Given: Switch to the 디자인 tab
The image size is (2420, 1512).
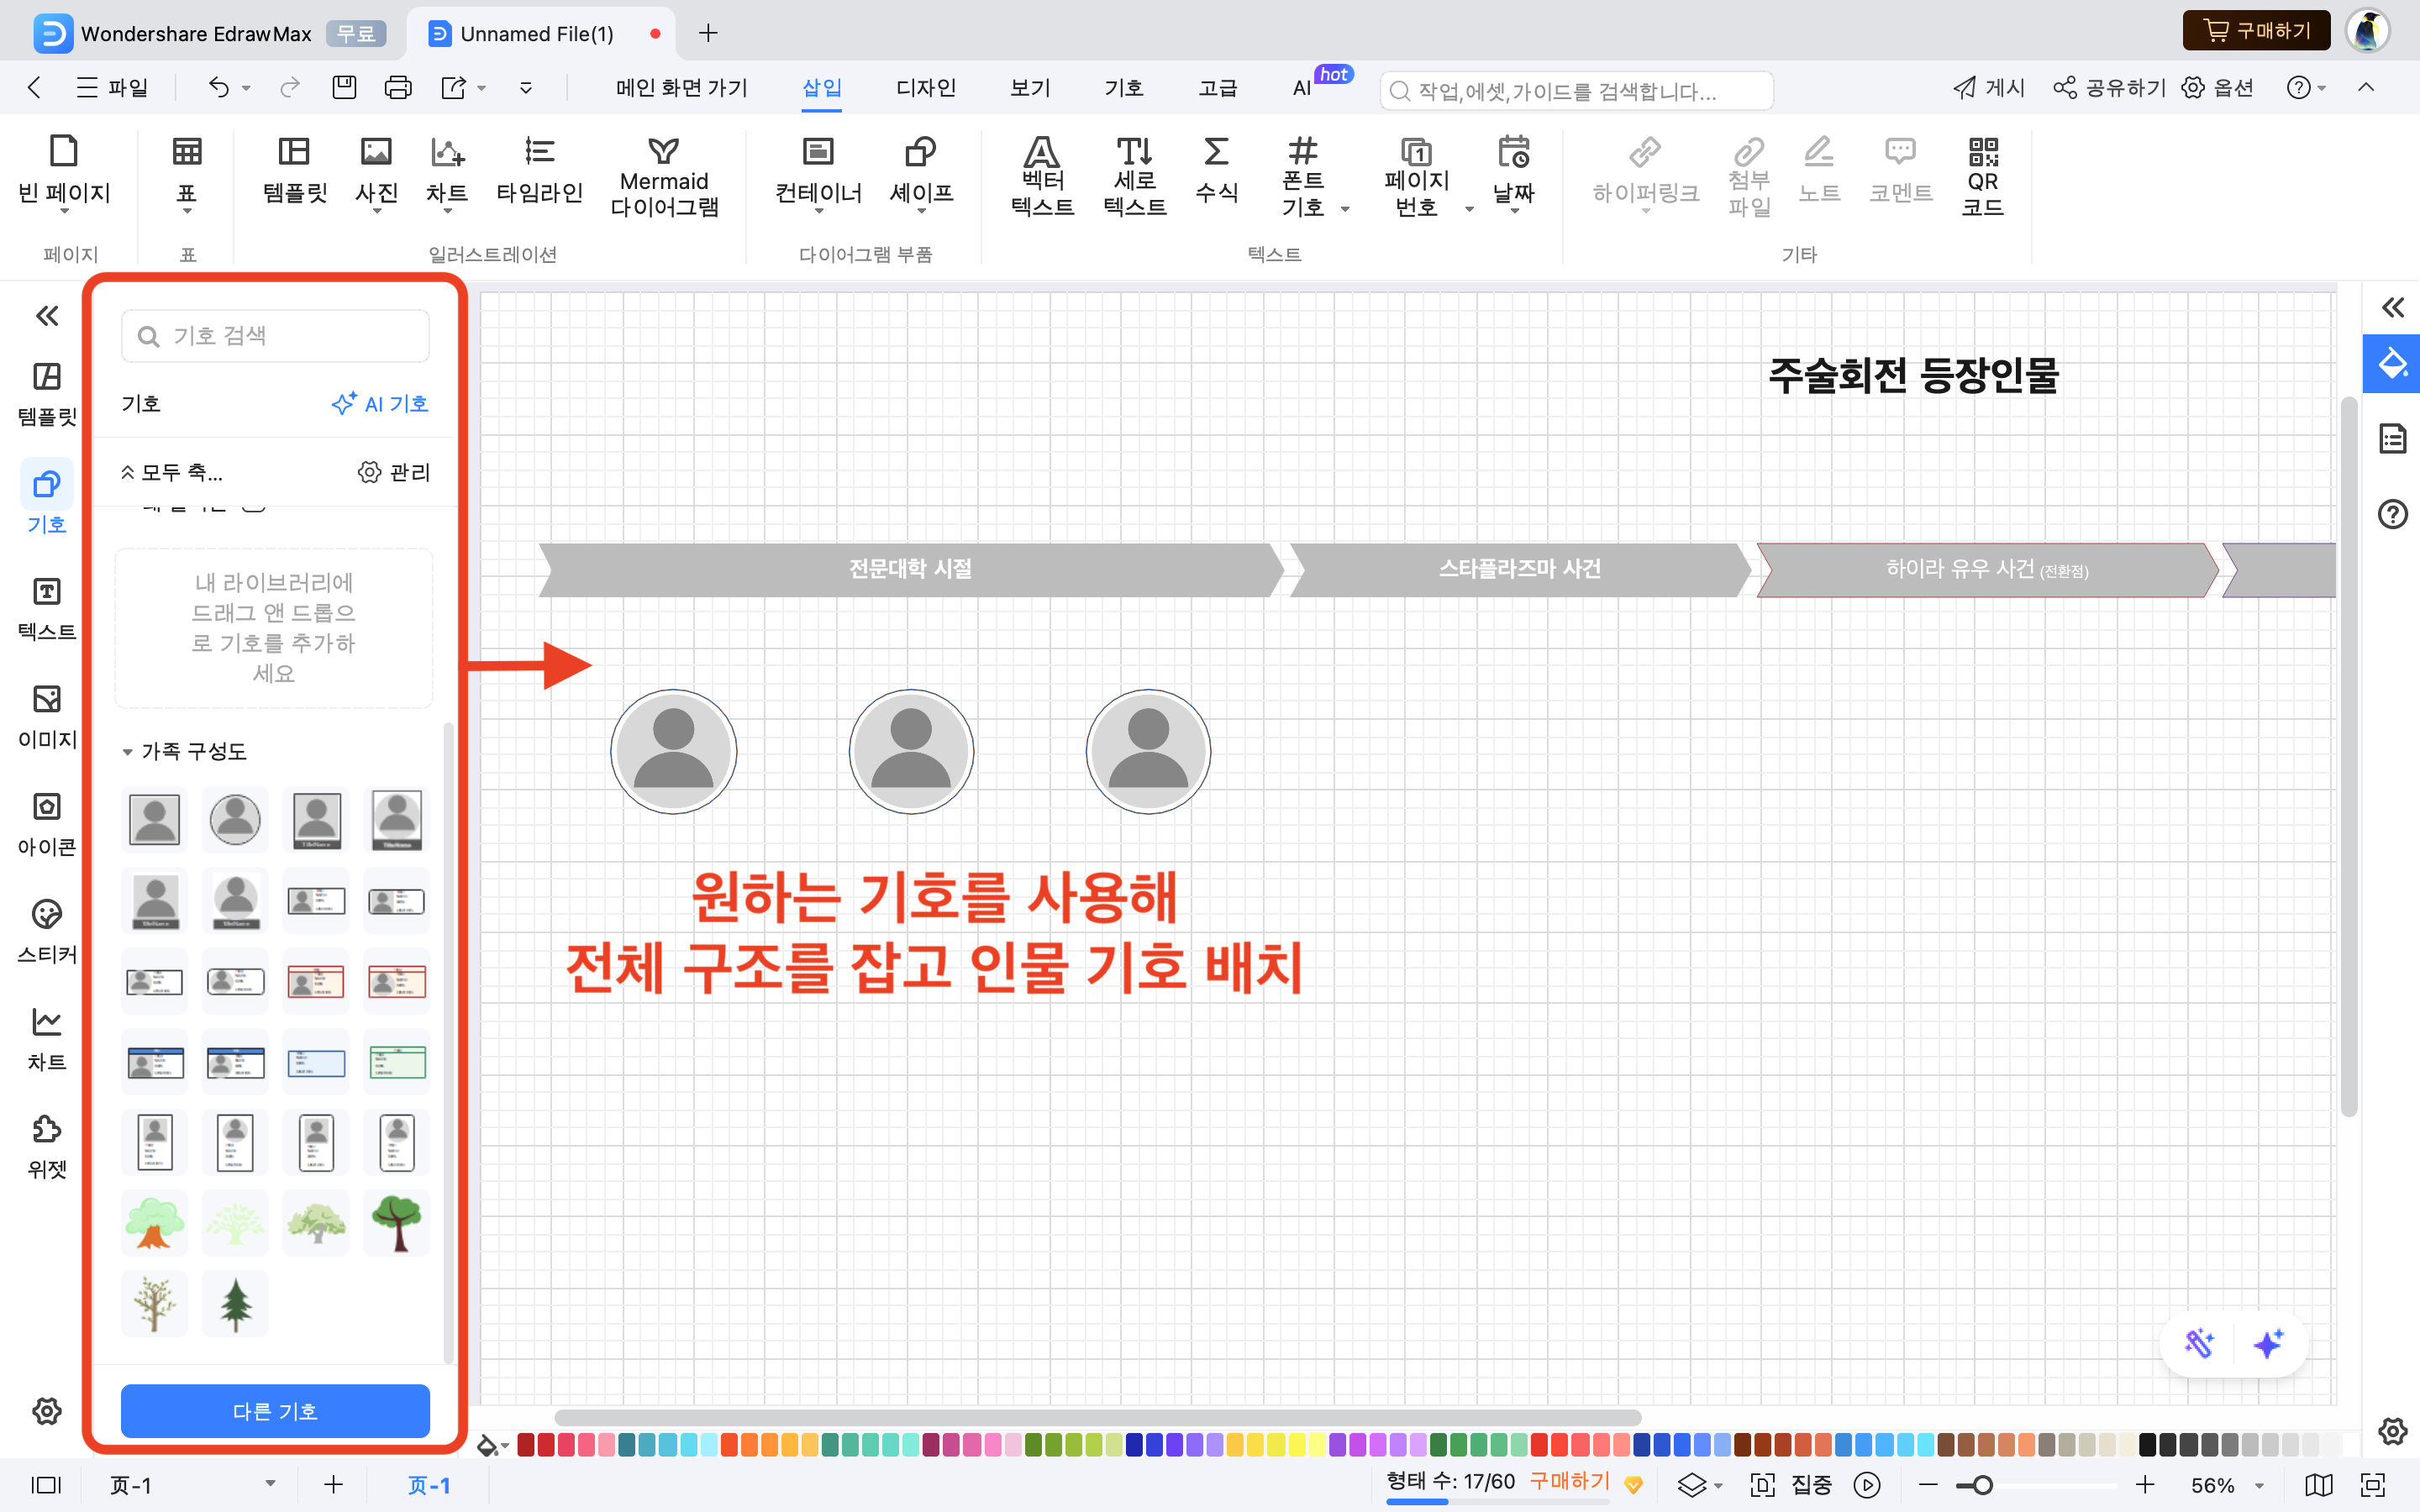Looking at the screenshot, I should coord(926,88).
